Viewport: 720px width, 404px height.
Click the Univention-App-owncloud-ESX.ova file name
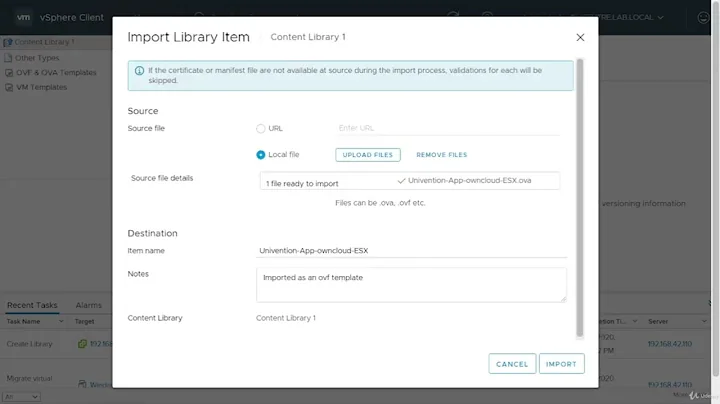coord(470,180)
